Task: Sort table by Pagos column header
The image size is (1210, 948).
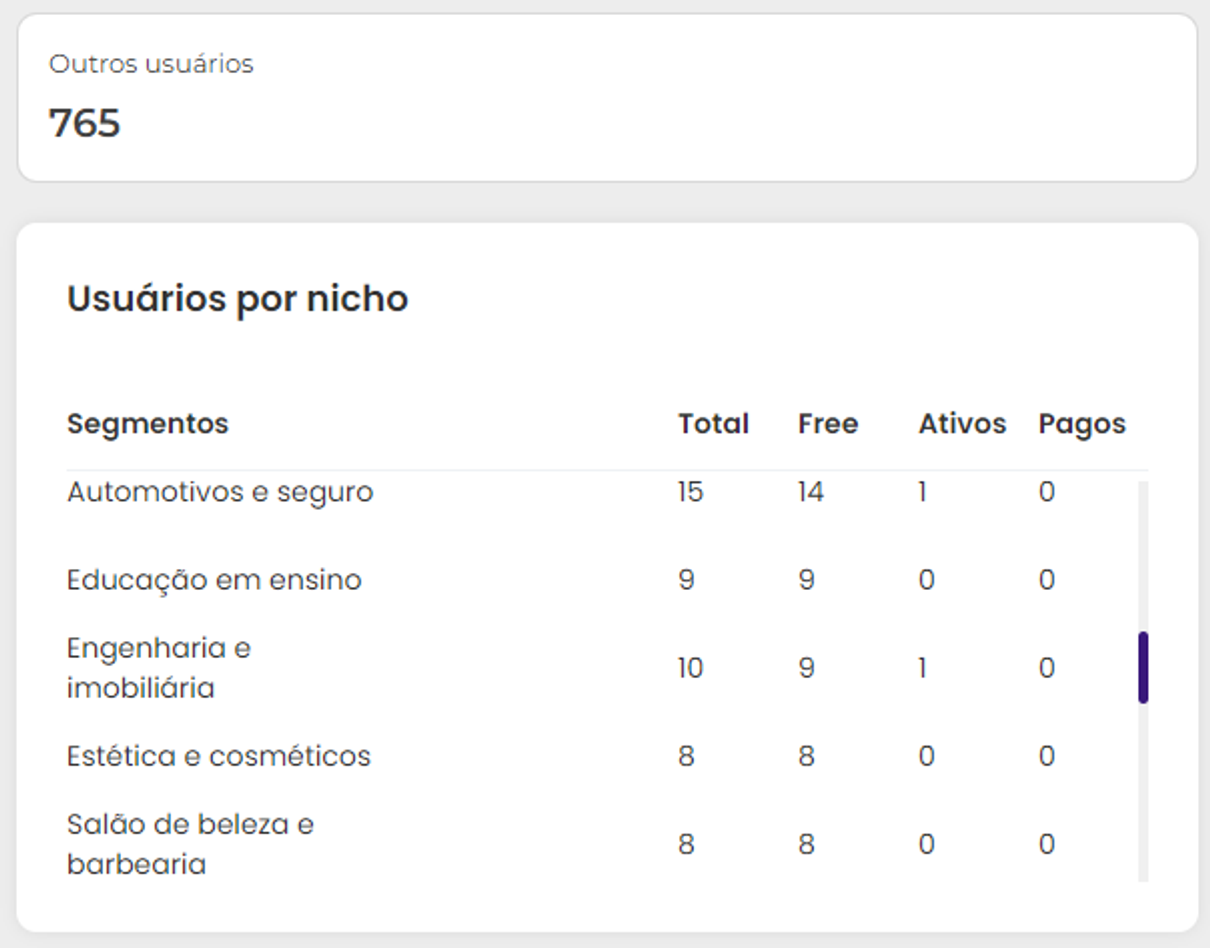Action: (x=1082, y=423)
